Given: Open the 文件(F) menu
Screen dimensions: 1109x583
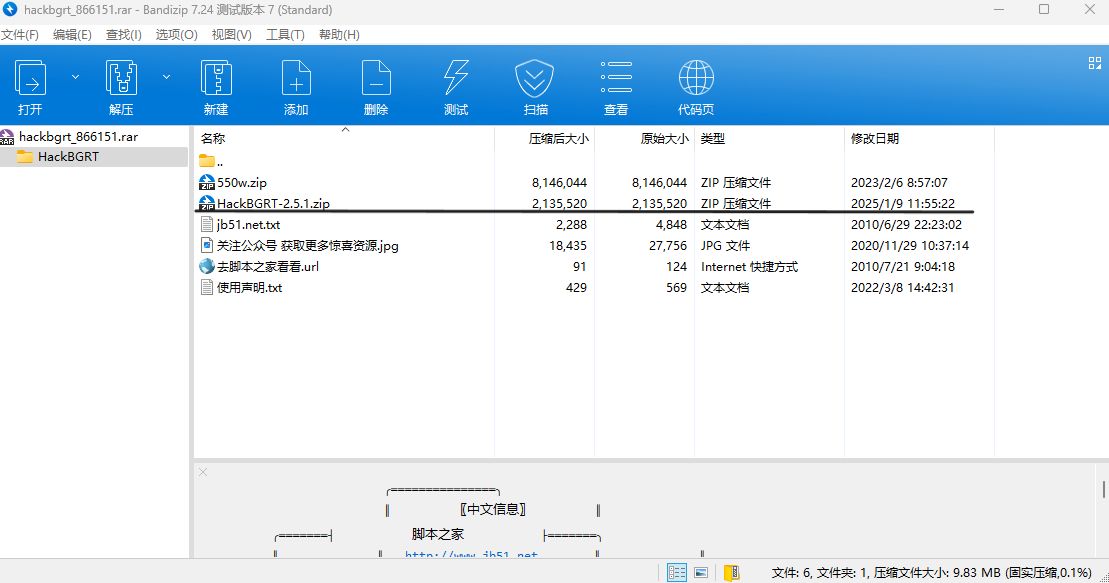Looking at the screenshot, I should click(20, 35).
